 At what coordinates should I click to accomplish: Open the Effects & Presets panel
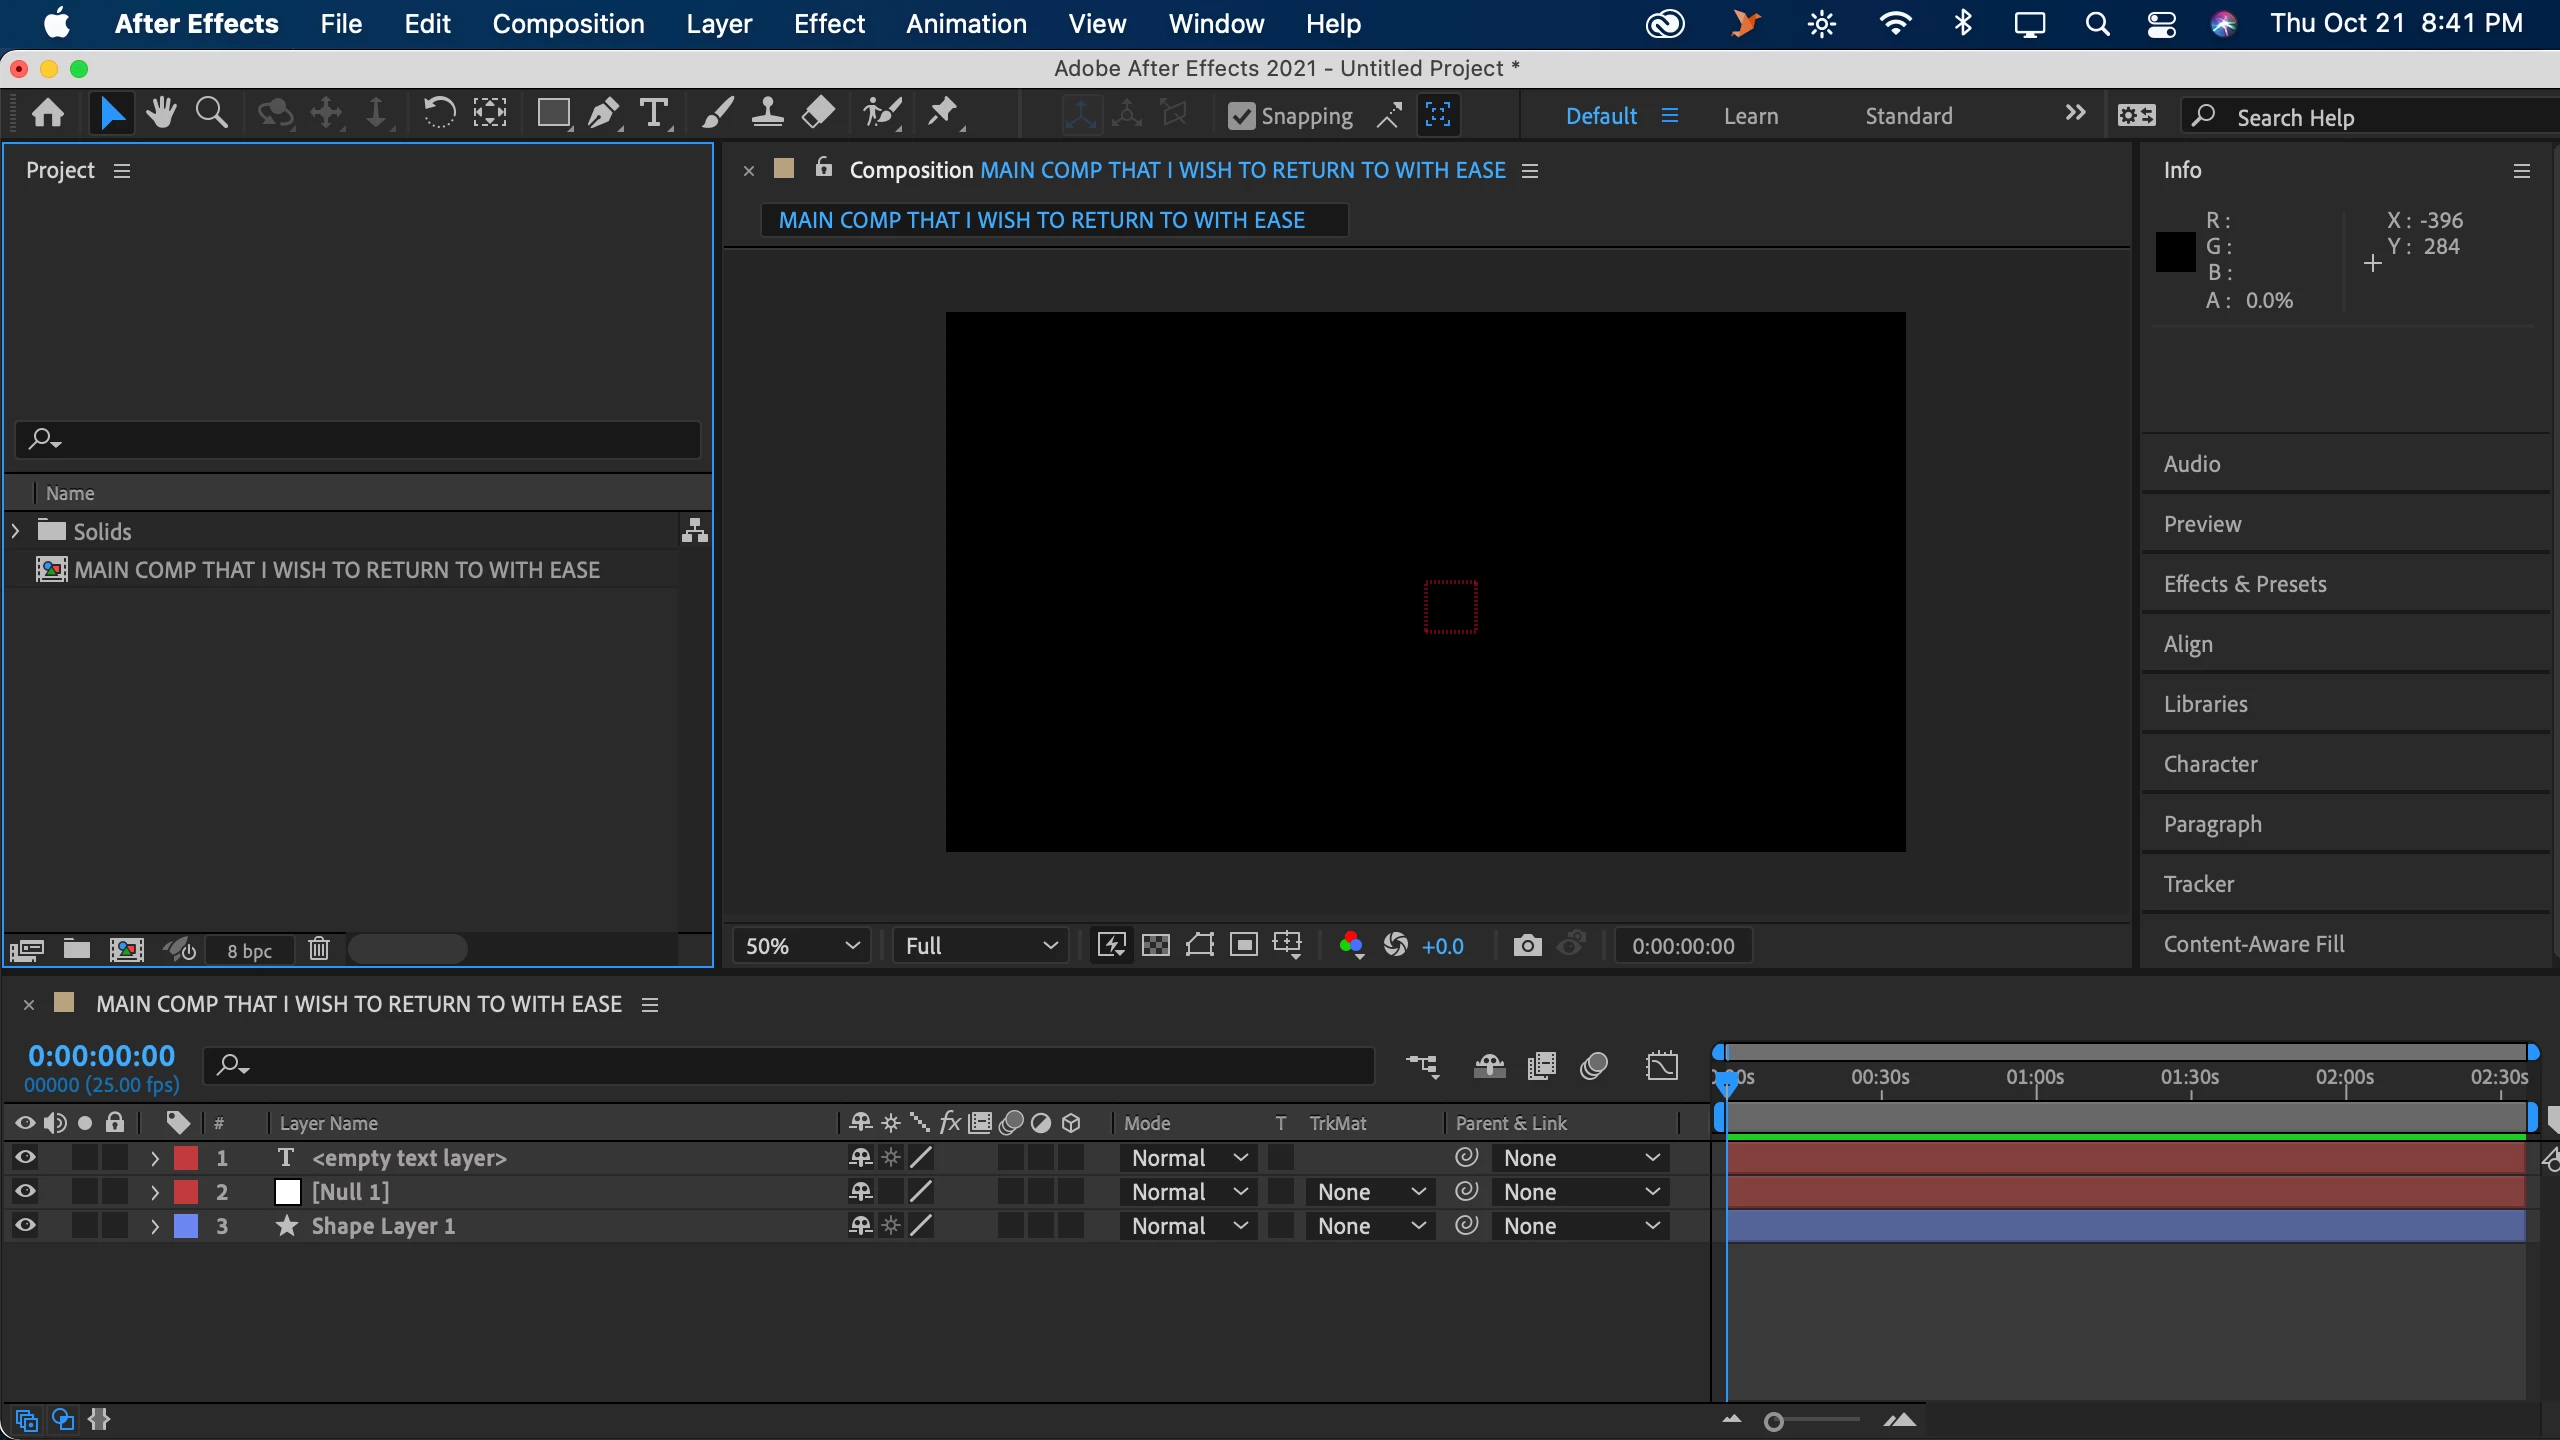coord(2245,584)
